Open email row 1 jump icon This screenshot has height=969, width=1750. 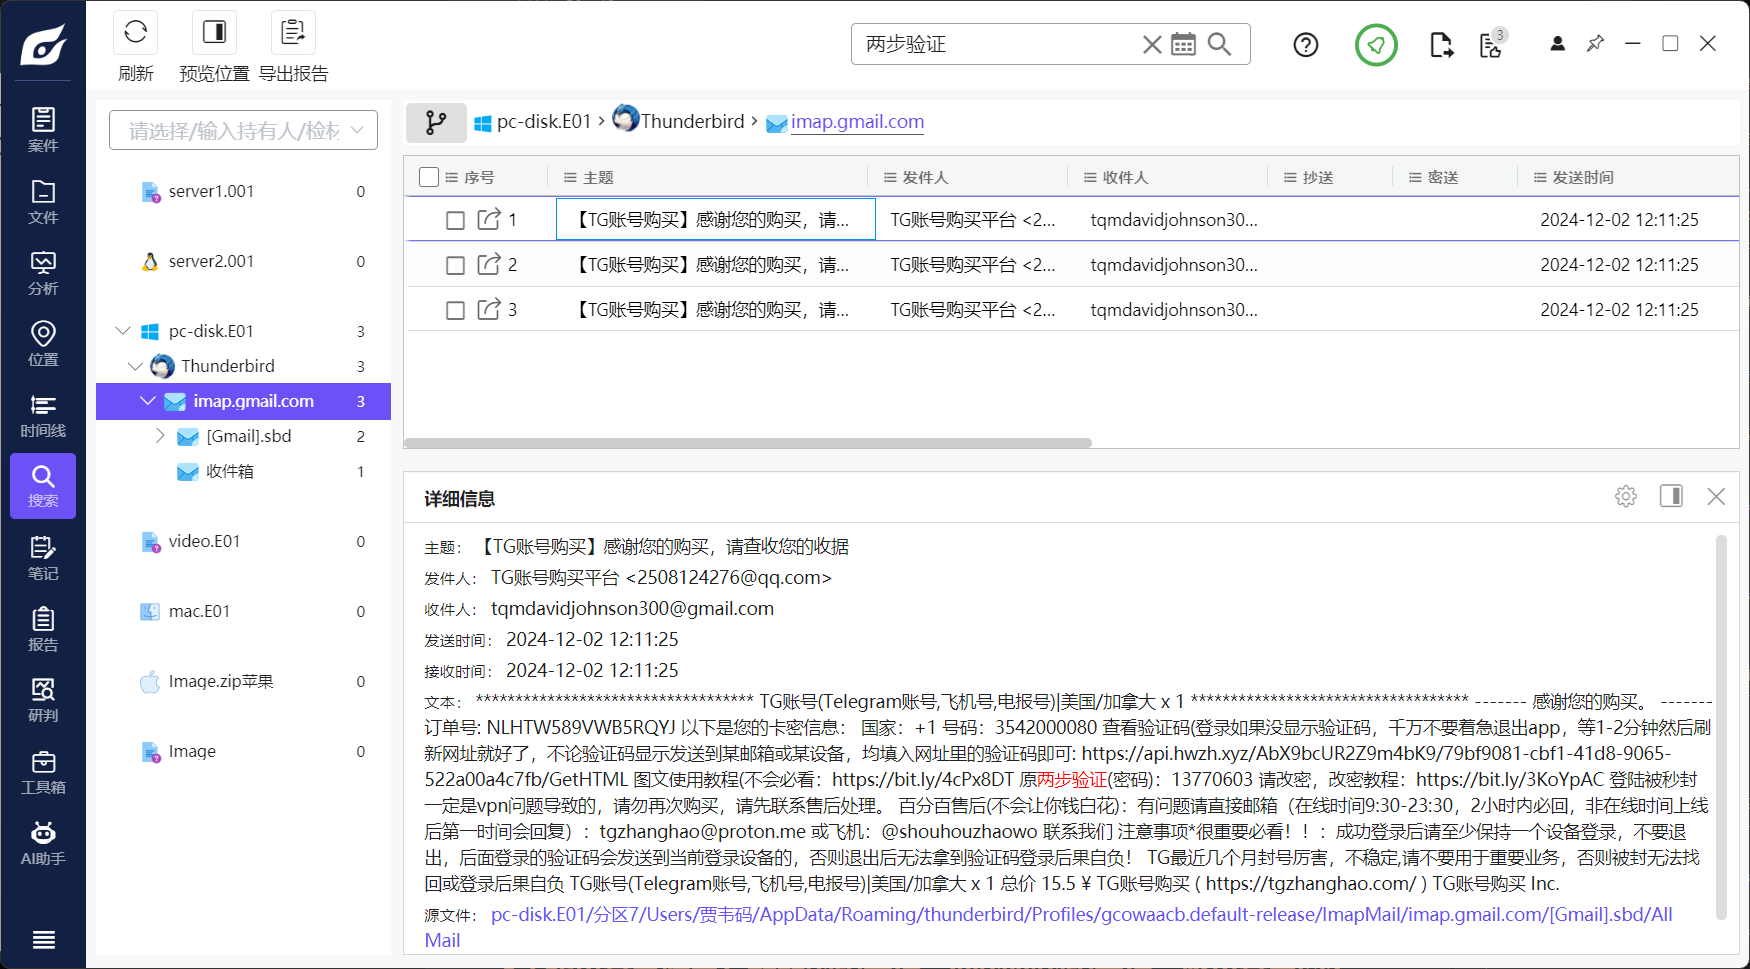489,219
